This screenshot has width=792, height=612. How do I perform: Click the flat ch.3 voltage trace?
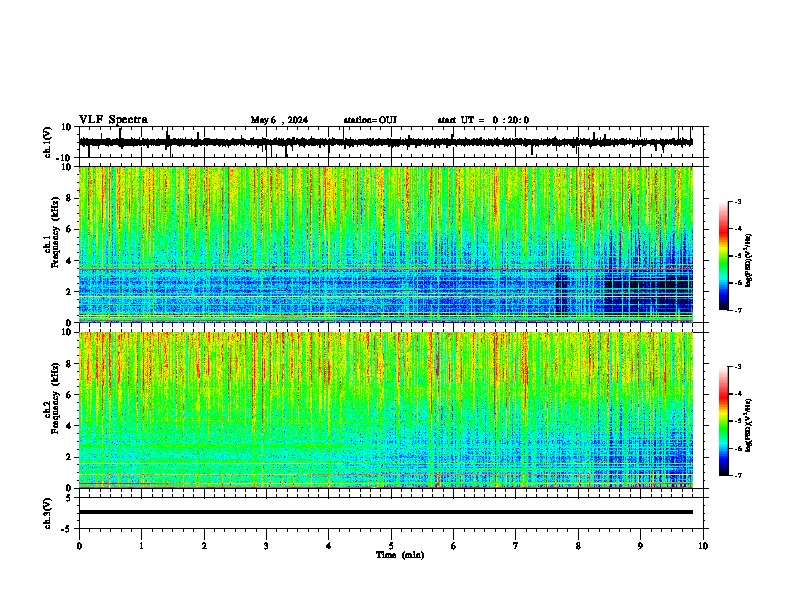pyautogui.click(x=386, y=512)
